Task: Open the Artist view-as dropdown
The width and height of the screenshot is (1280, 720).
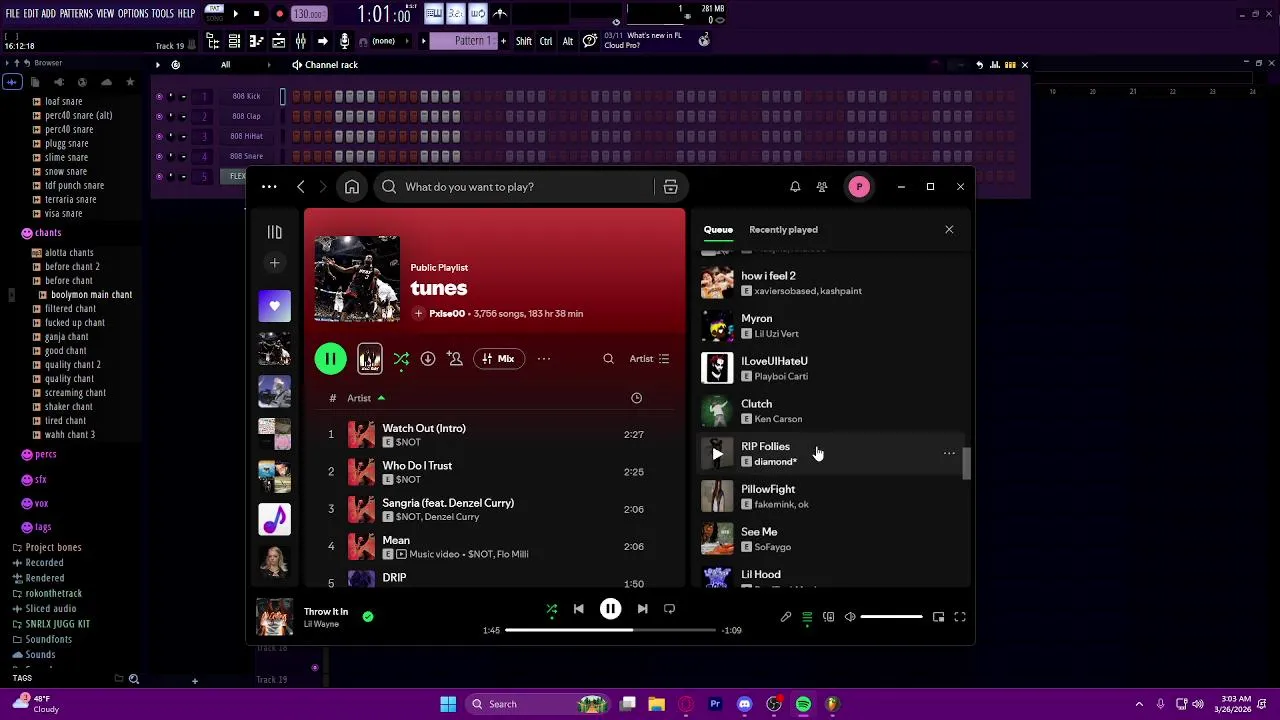Action: (649, 359)
